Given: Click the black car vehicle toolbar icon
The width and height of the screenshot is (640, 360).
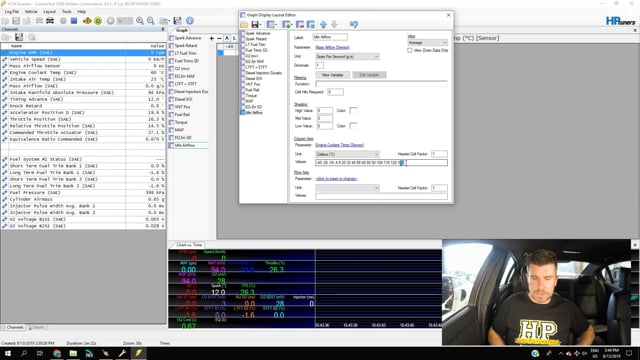Looking at the screenshot, I should 50,20.
